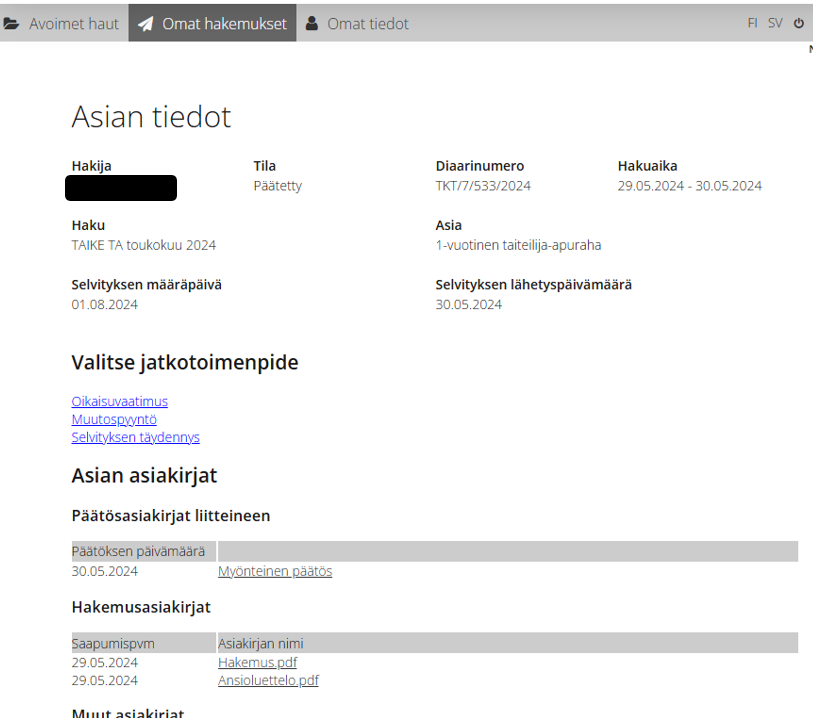Switch language to FI
The height and width of the screenshot is (718, 813).
pyautogui.click(x=752, y=23)
